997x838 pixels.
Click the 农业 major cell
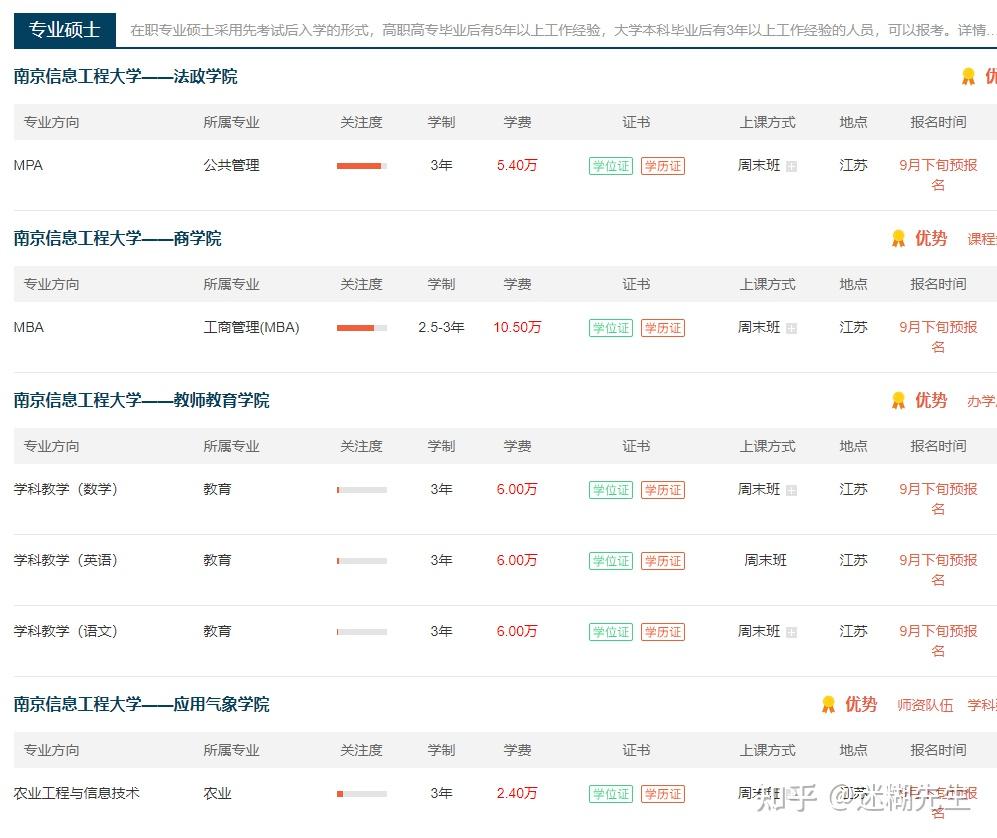pos(217,793)
